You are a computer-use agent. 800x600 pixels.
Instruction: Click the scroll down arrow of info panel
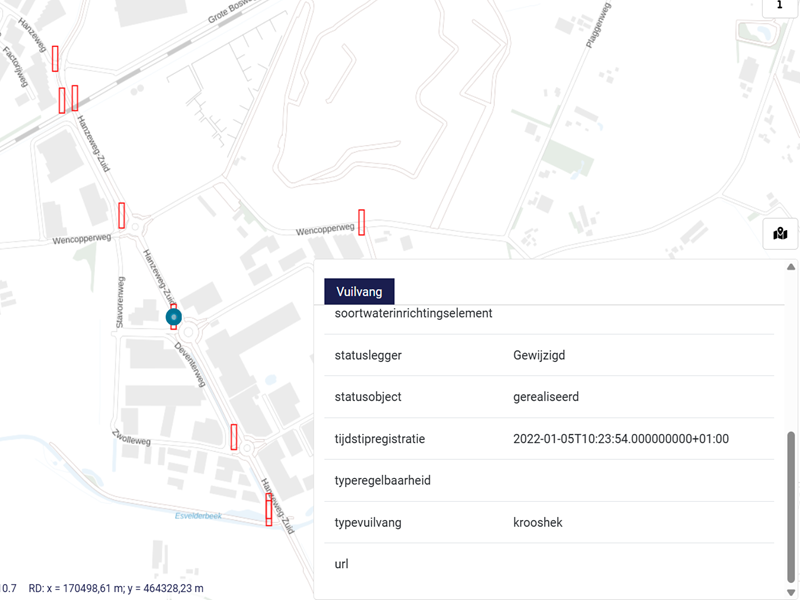click(792, 592)
